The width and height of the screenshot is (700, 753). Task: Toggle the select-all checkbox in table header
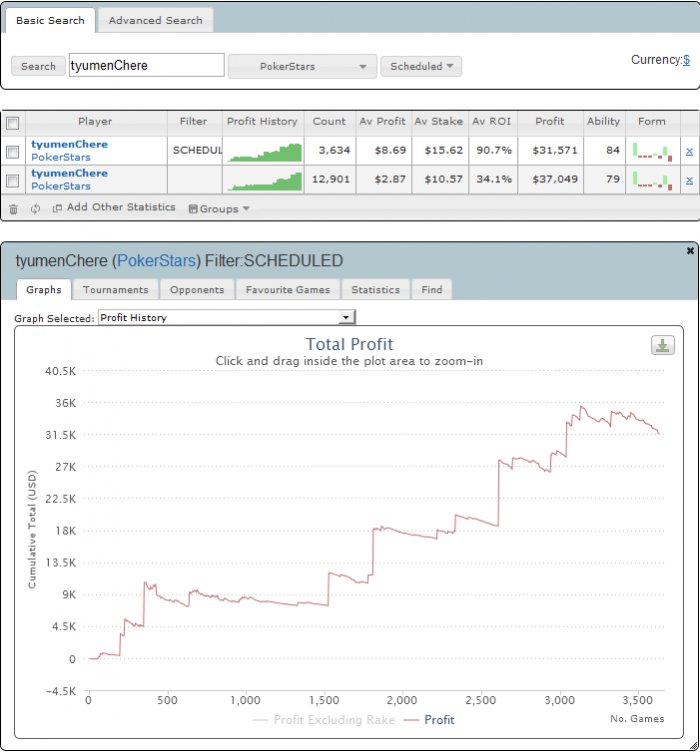click(x=12, y=123)
